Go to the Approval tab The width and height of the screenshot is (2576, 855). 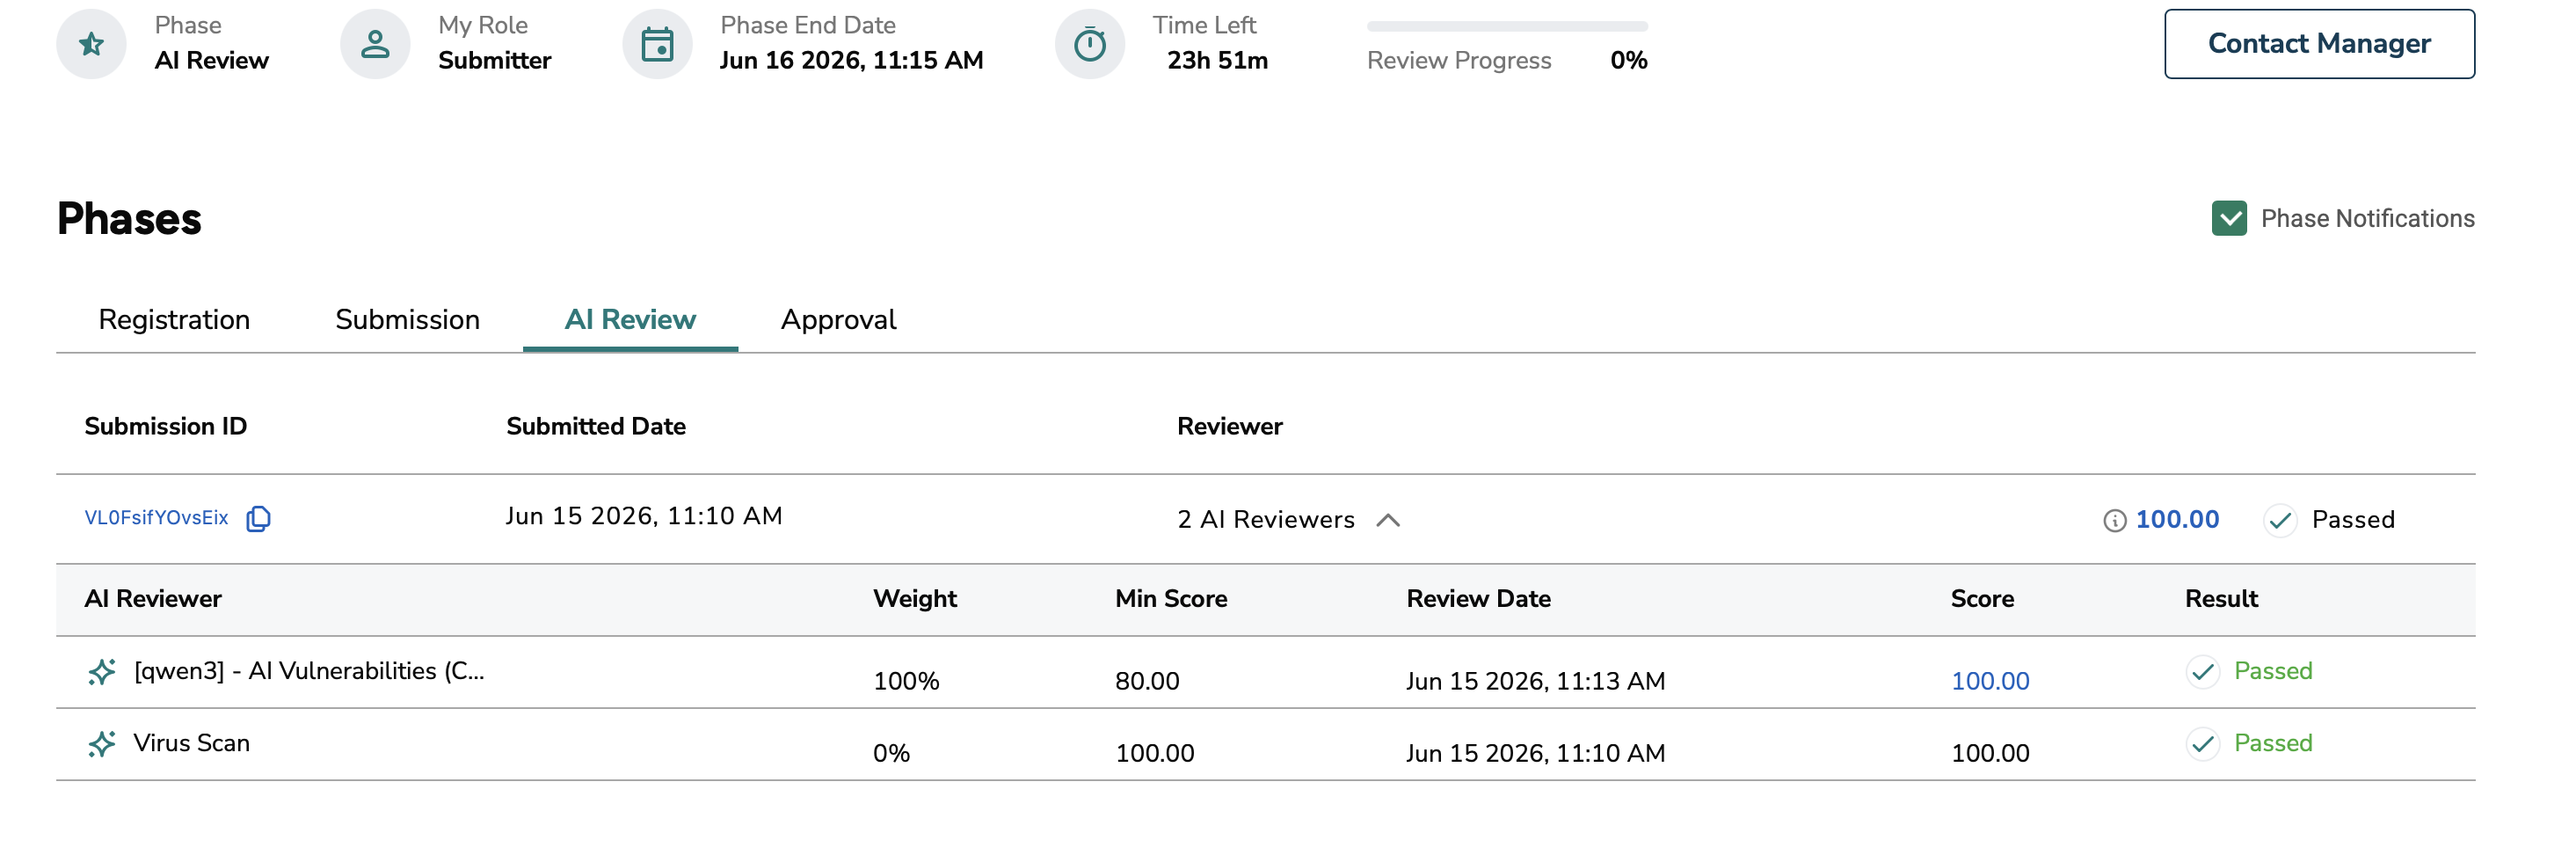(x=838, y=320)
